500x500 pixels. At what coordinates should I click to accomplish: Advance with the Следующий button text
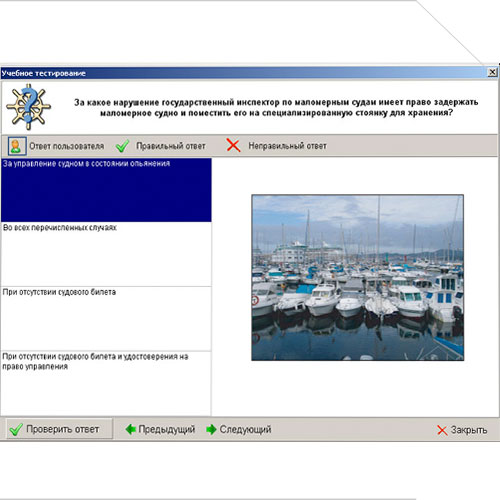coord(245,429)
